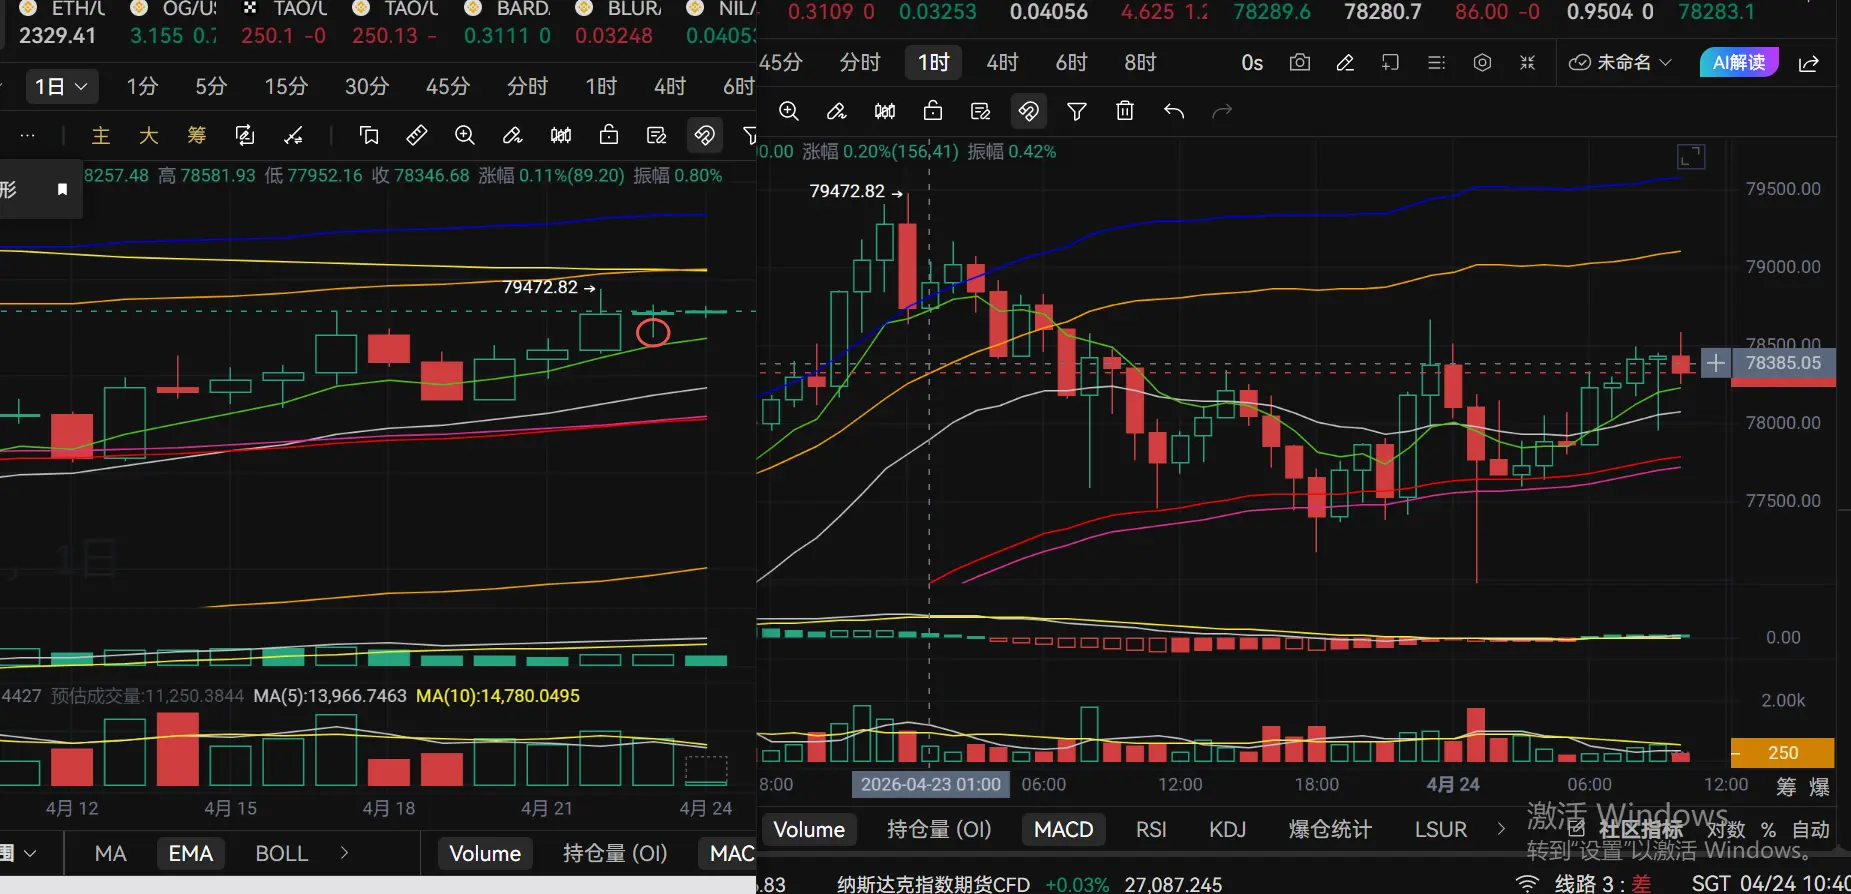Image resolution: width=1851 pixels, height=894 pixels.
Task: Select 15分 timeframe in left chart
Action: coord(286,87)
